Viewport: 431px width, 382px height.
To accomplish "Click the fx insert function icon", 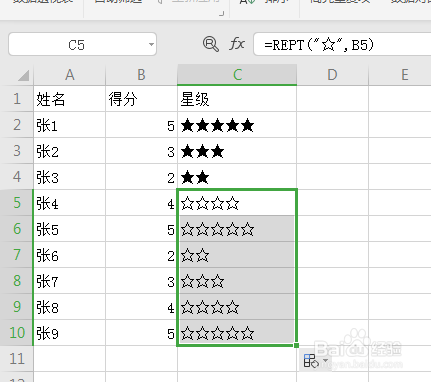I will 237,44.
